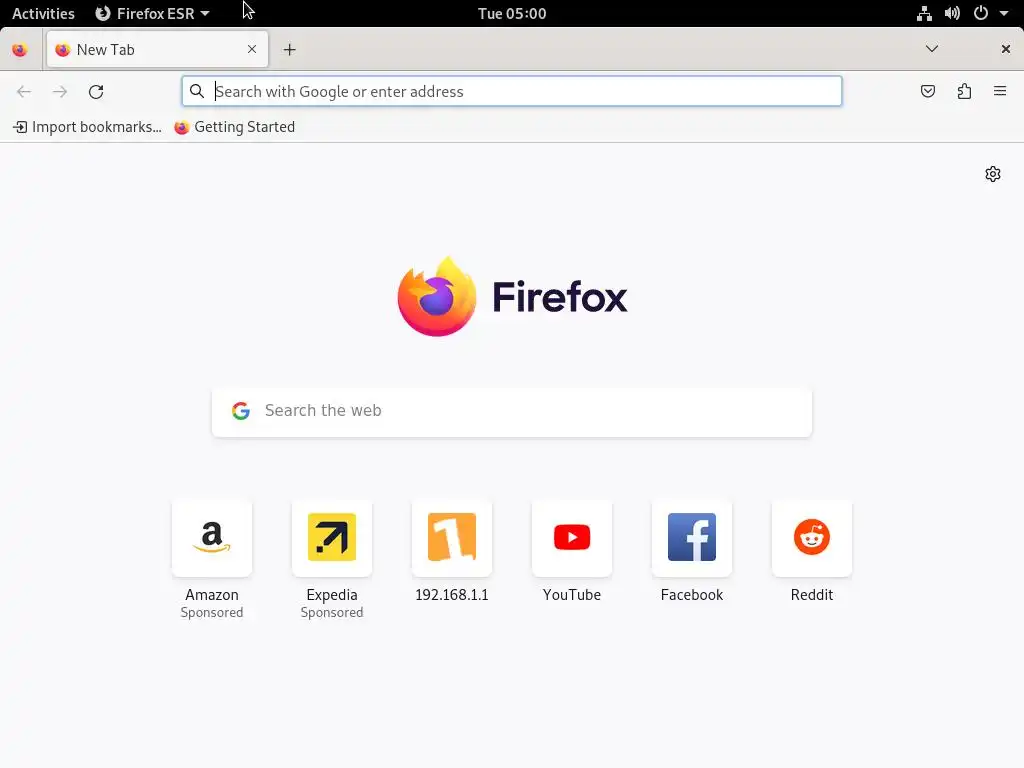This screenshot has height=768, width=1024.
Task: Click Import bookmarks in bookmarks toolbar
Action: click(88, 127)
